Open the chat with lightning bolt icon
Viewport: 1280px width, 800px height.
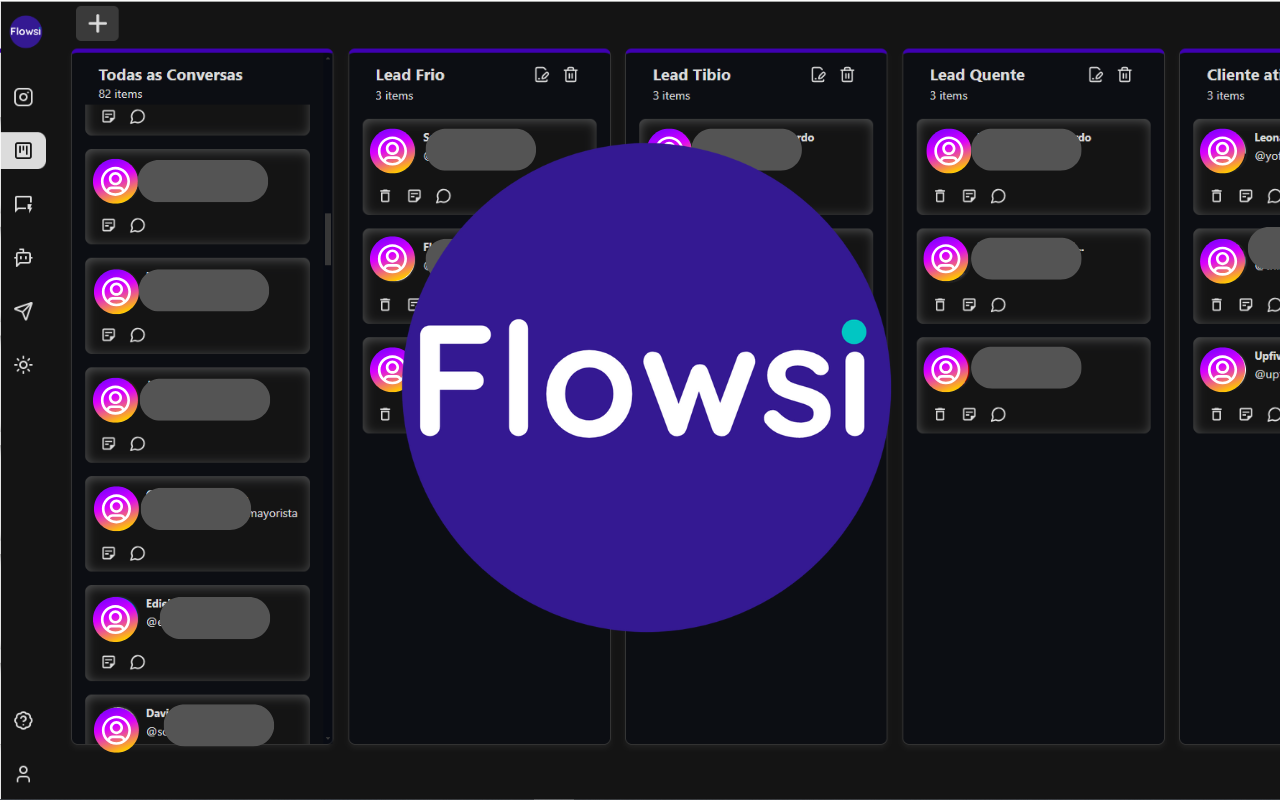[x=24, y=204]
